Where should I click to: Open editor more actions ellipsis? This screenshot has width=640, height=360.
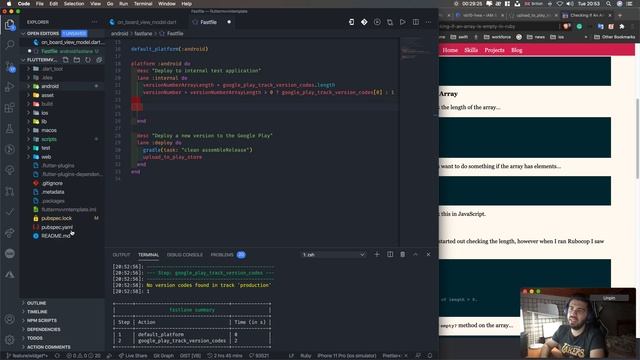click(428, 22)
